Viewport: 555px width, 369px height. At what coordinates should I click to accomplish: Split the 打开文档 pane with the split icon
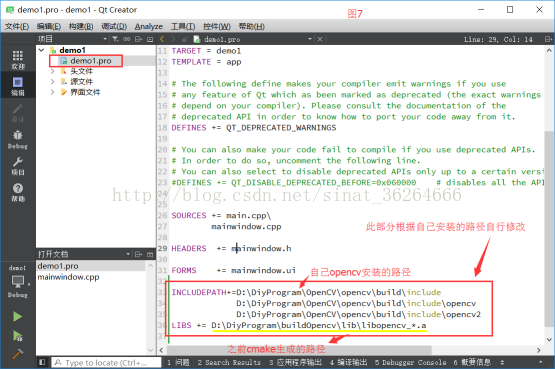click(138, 254)
